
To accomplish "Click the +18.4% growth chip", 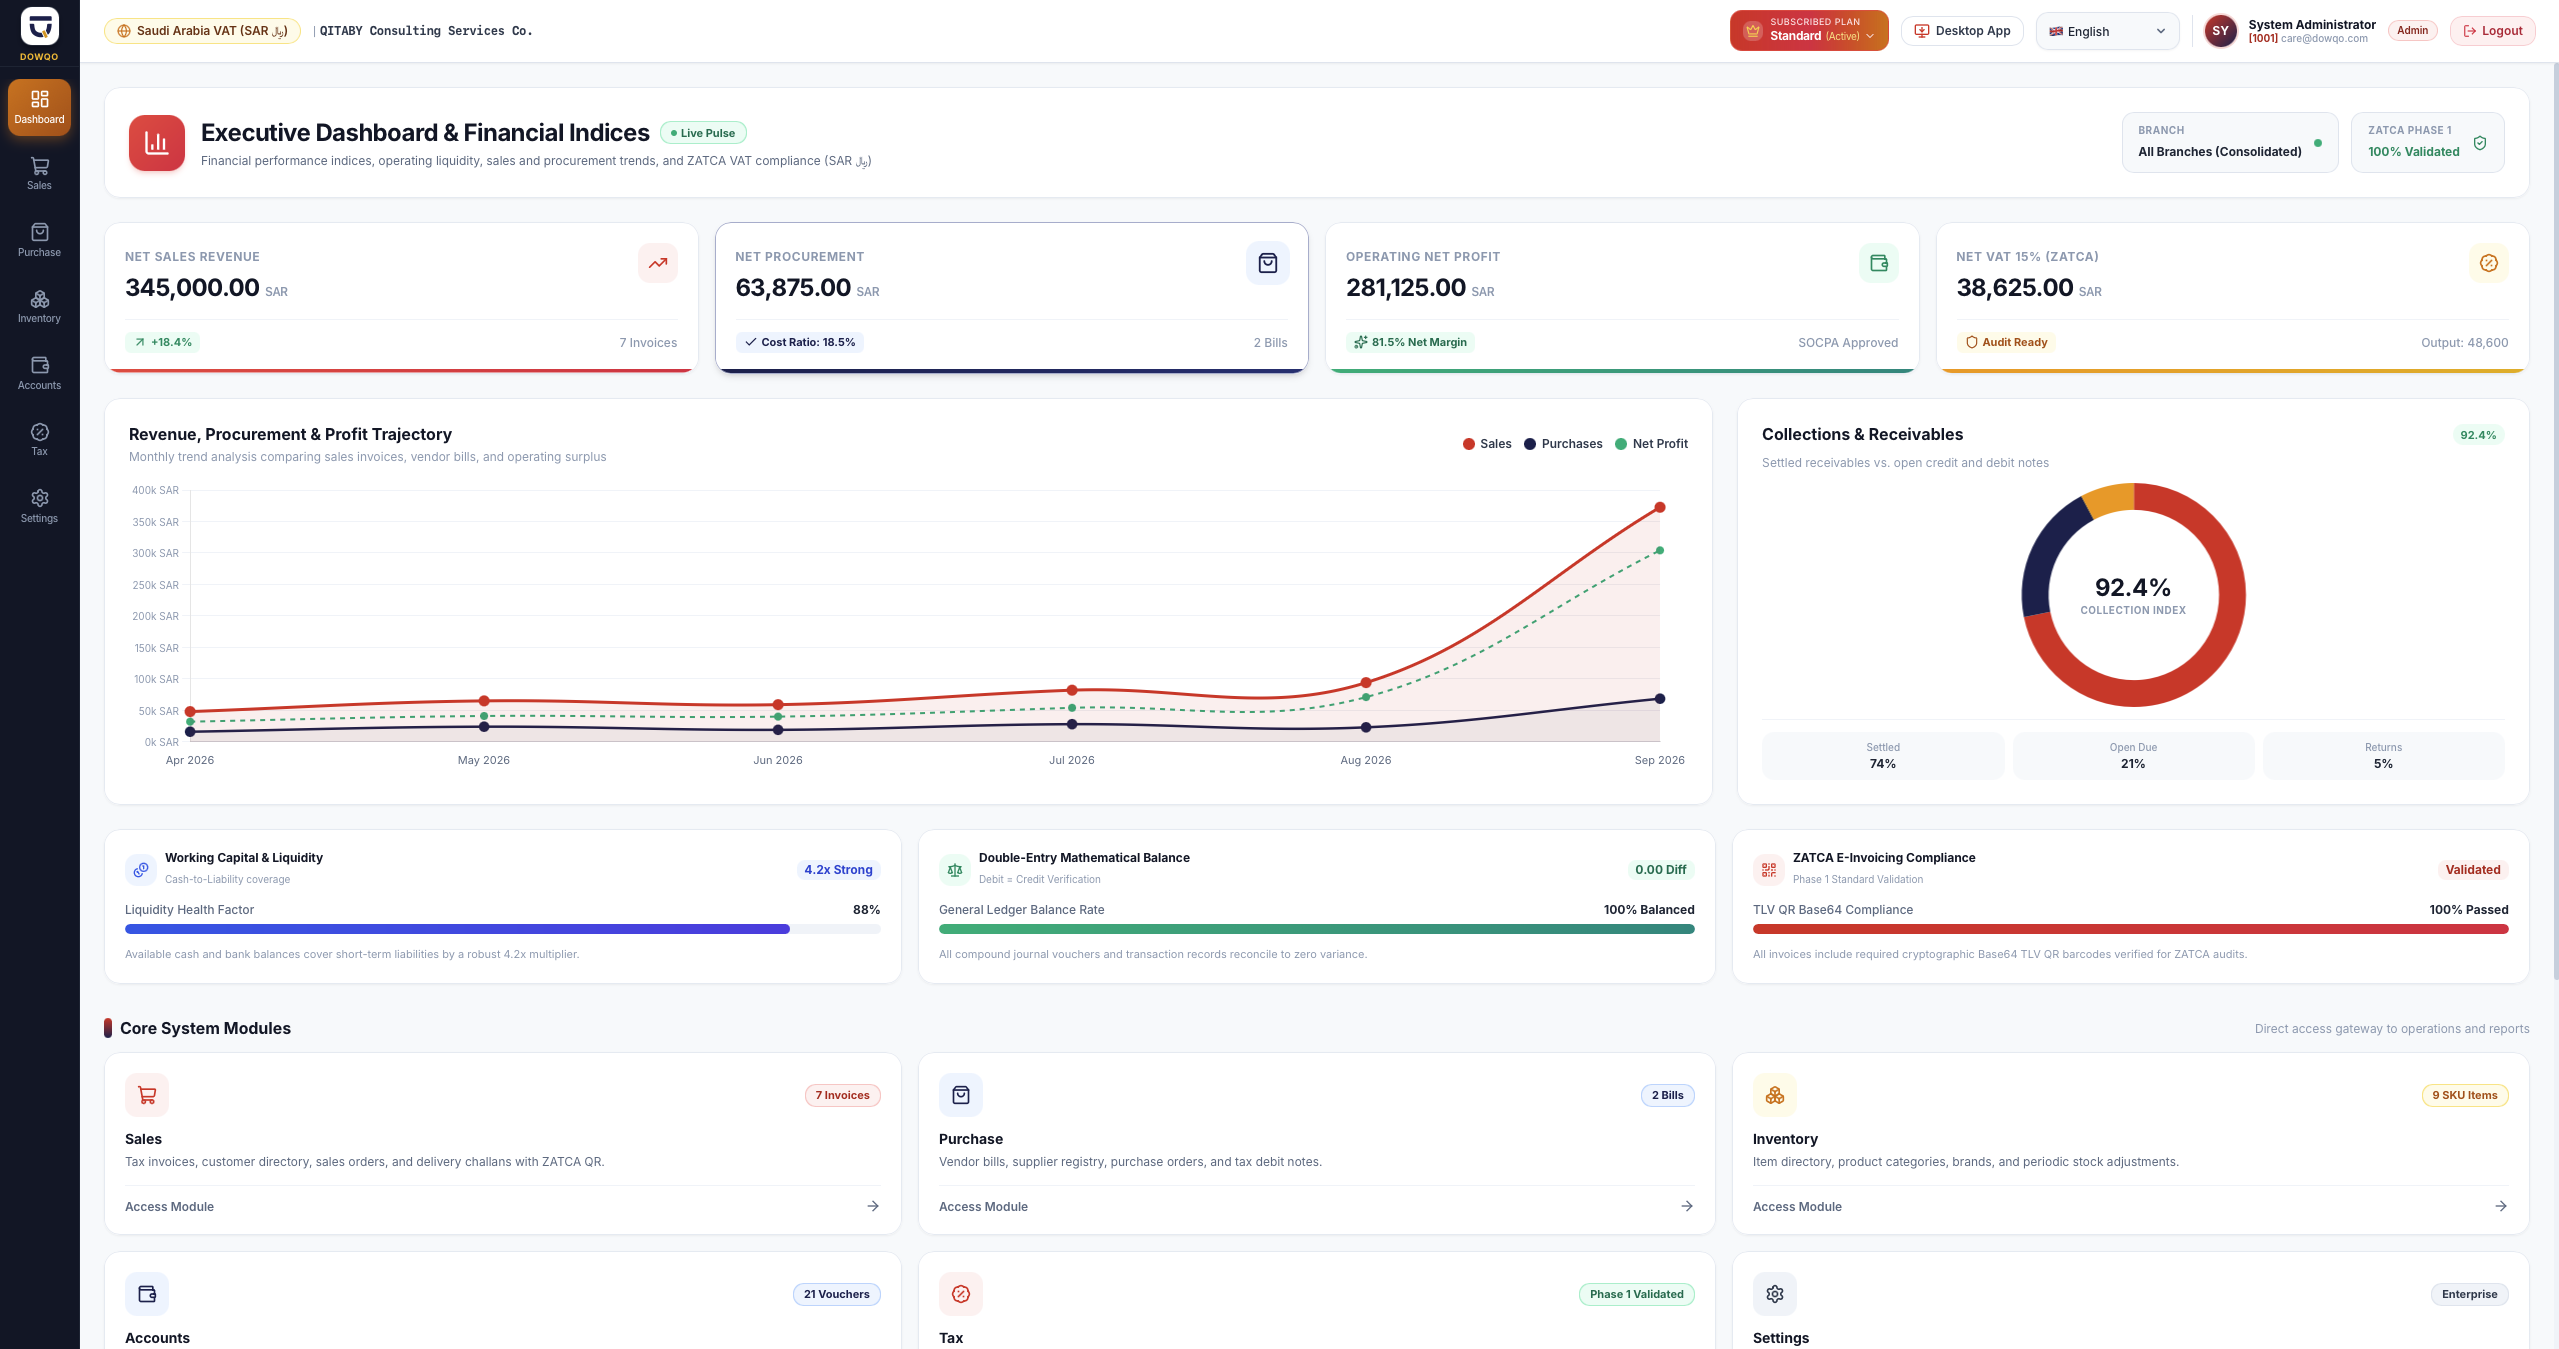I will [x=162, y=342].
